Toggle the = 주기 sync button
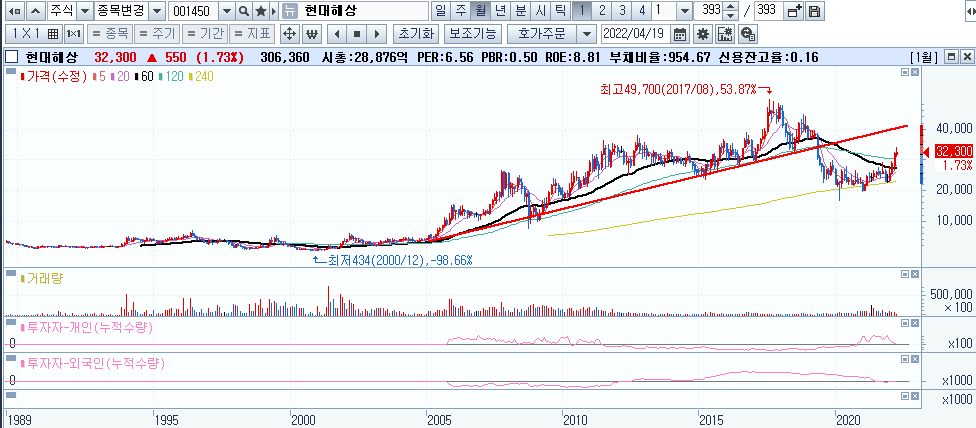 tap(156, 34)
